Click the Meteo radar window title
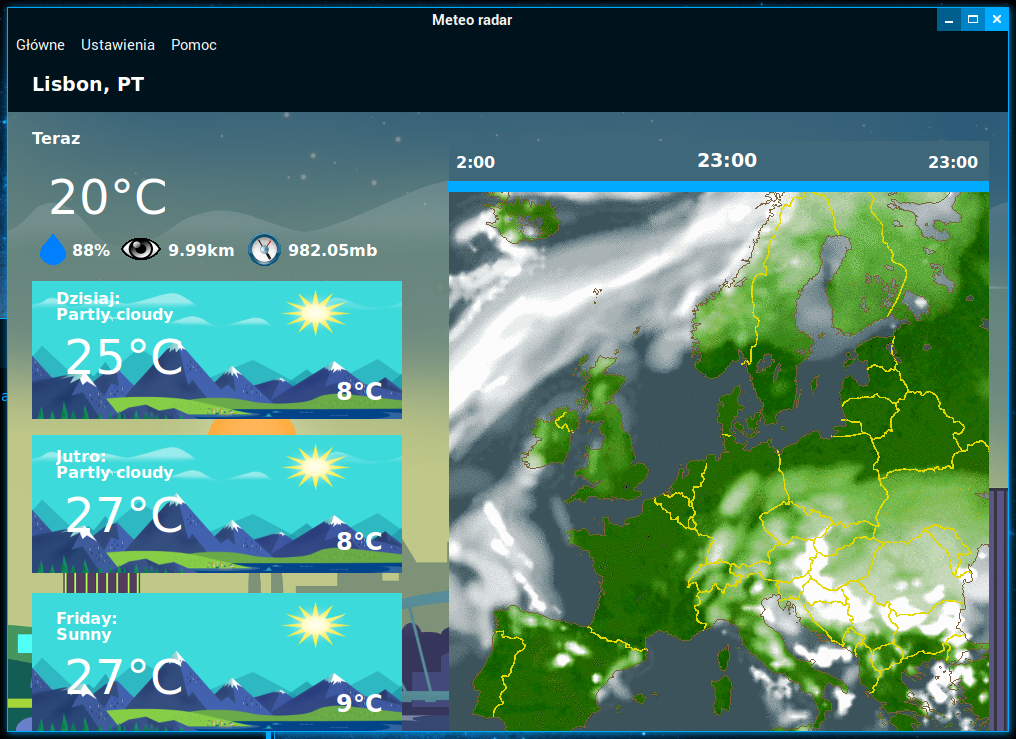 [472, 20]
